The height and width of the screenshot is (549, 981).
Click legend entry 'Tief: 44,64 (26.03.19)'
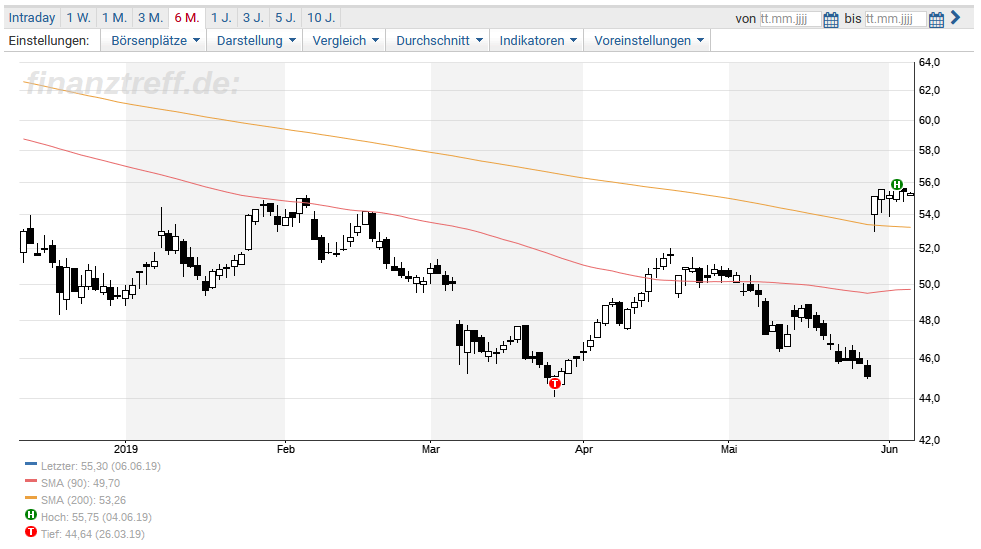[x=93, y=534]
